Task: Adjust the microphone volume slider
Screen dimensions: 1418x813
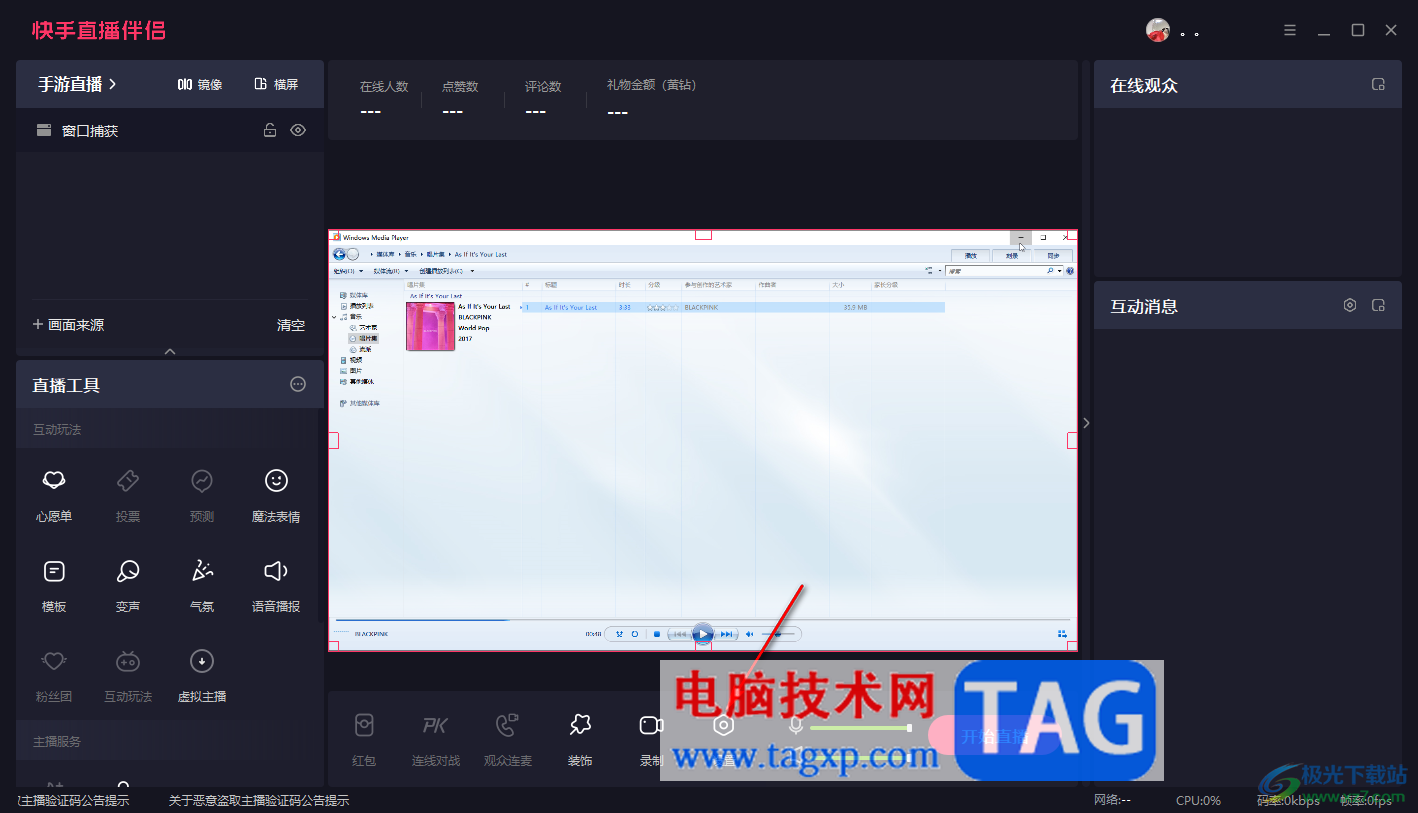Action: click(x=860, y=728)
